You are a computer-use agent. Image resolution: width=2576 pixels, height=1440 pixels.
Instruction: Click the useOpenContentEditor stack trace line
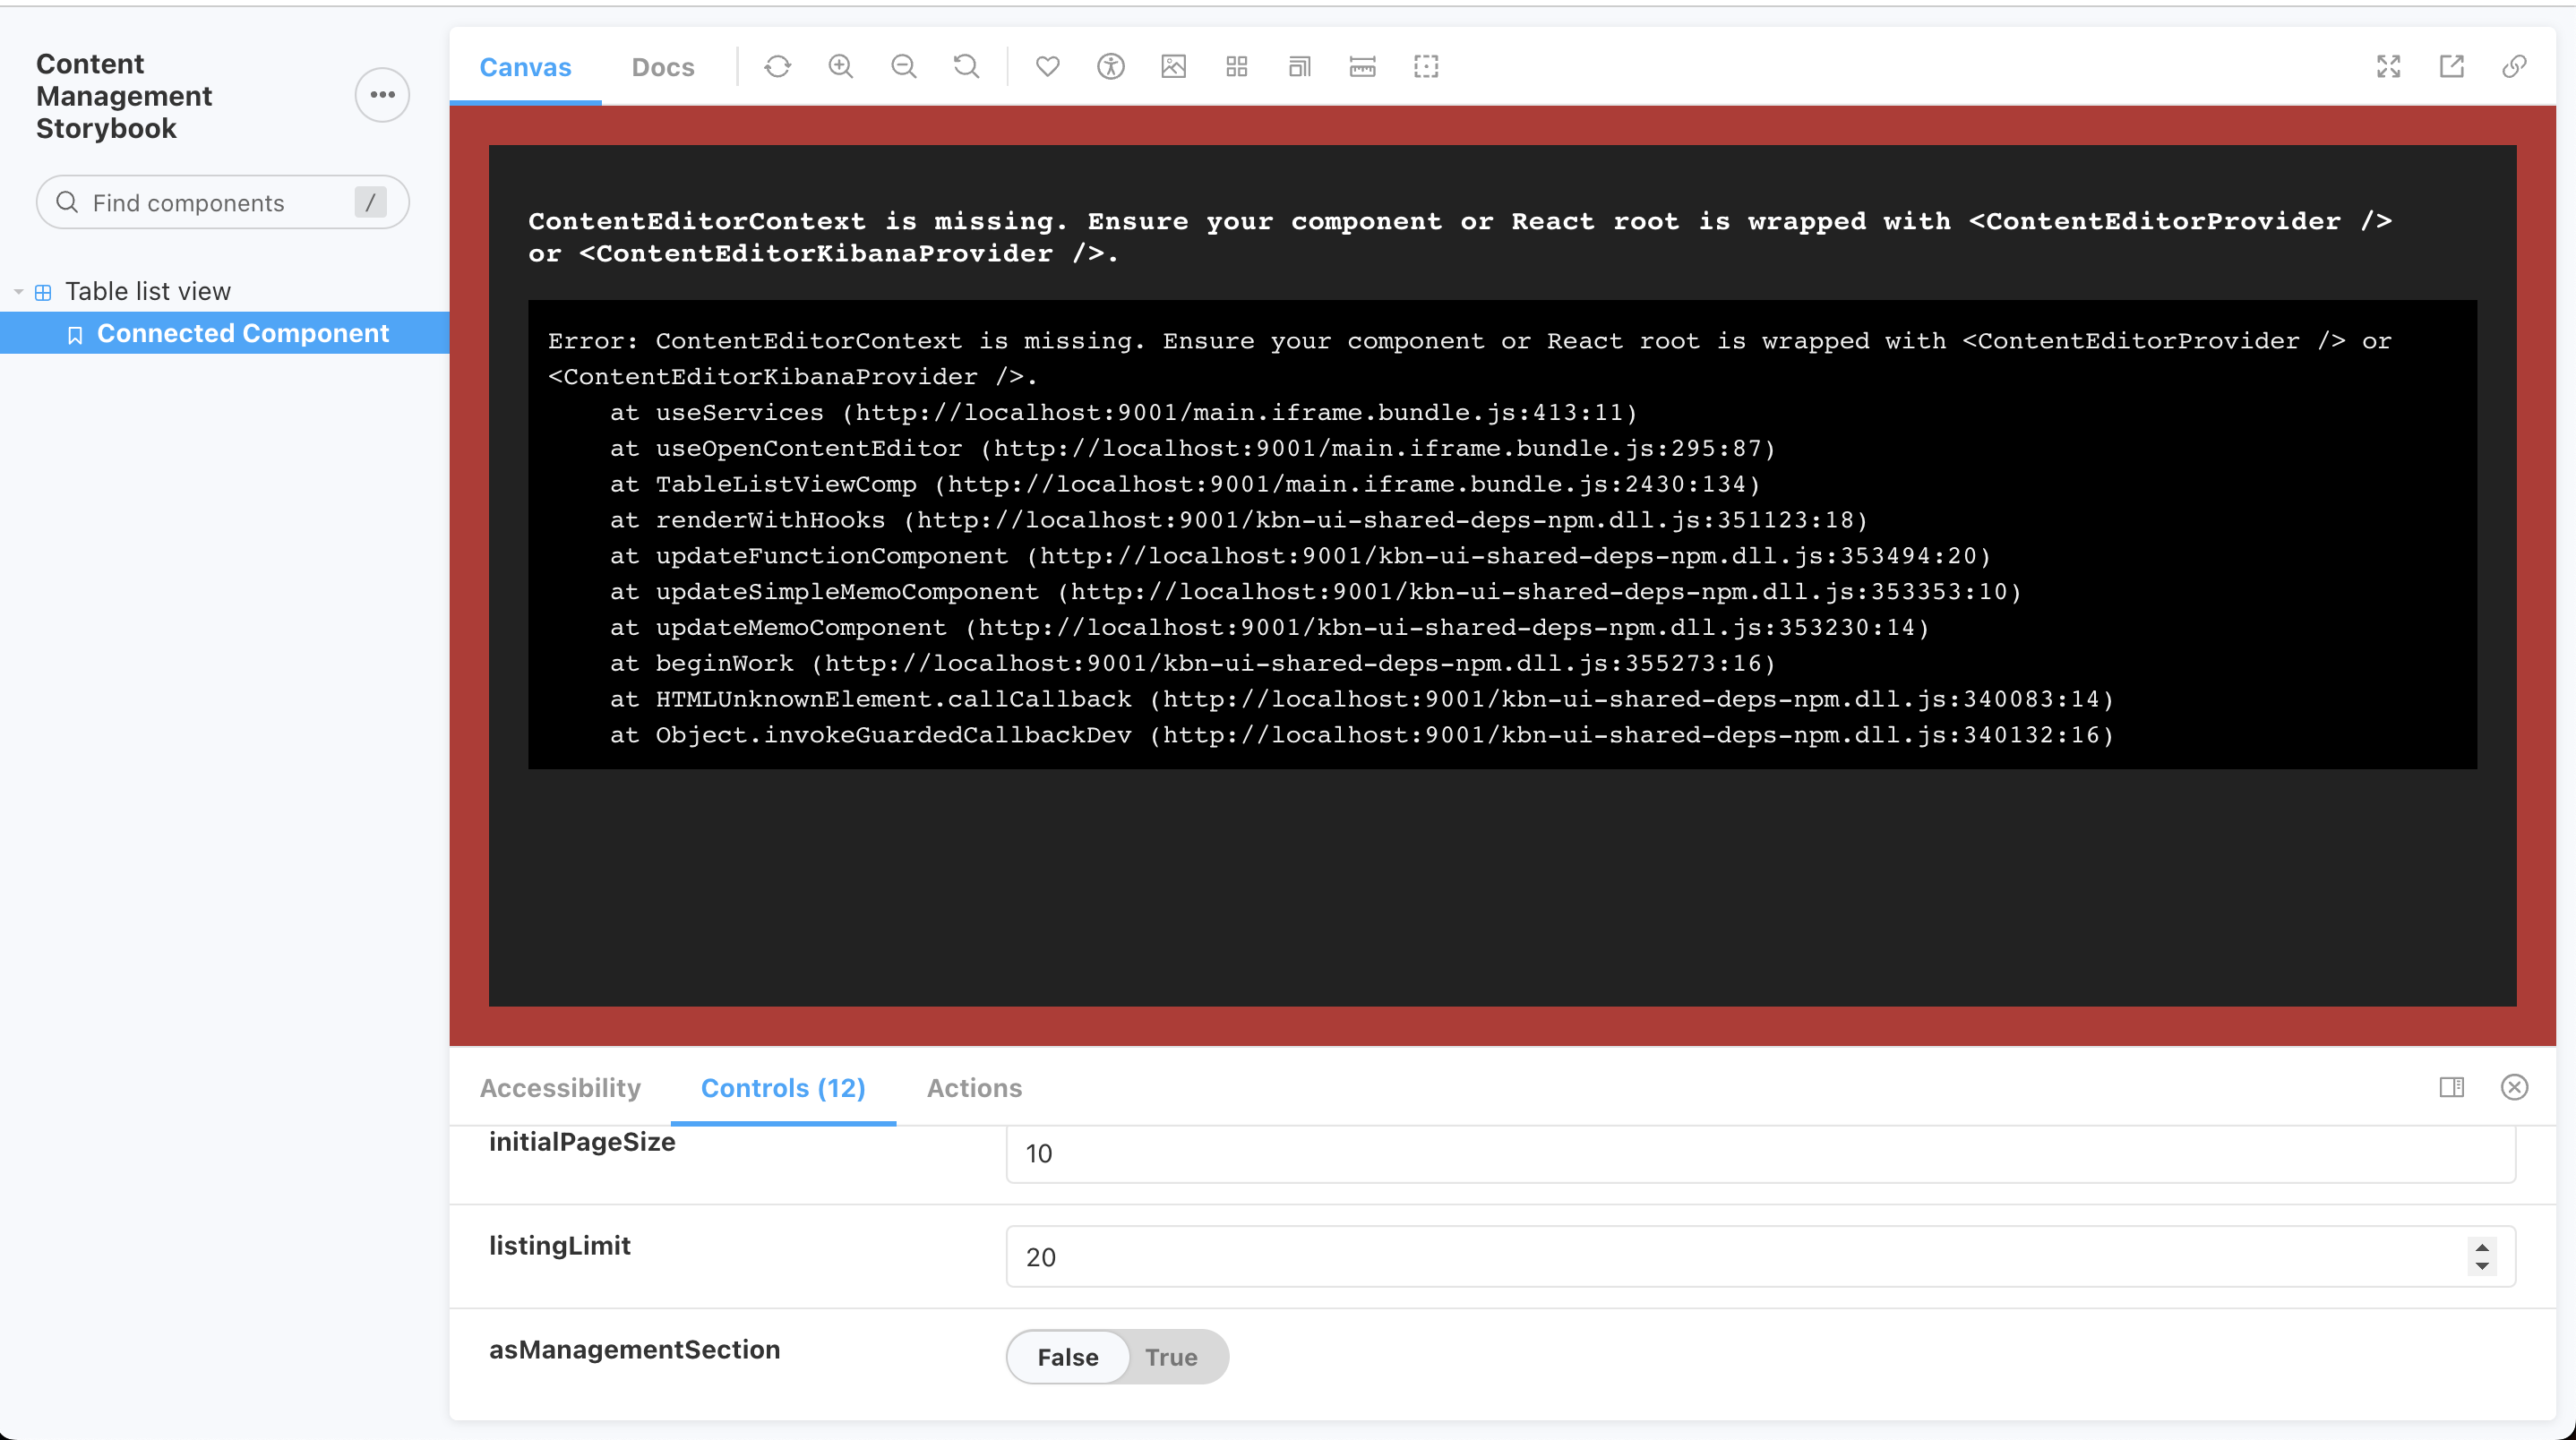(1192, 449)
